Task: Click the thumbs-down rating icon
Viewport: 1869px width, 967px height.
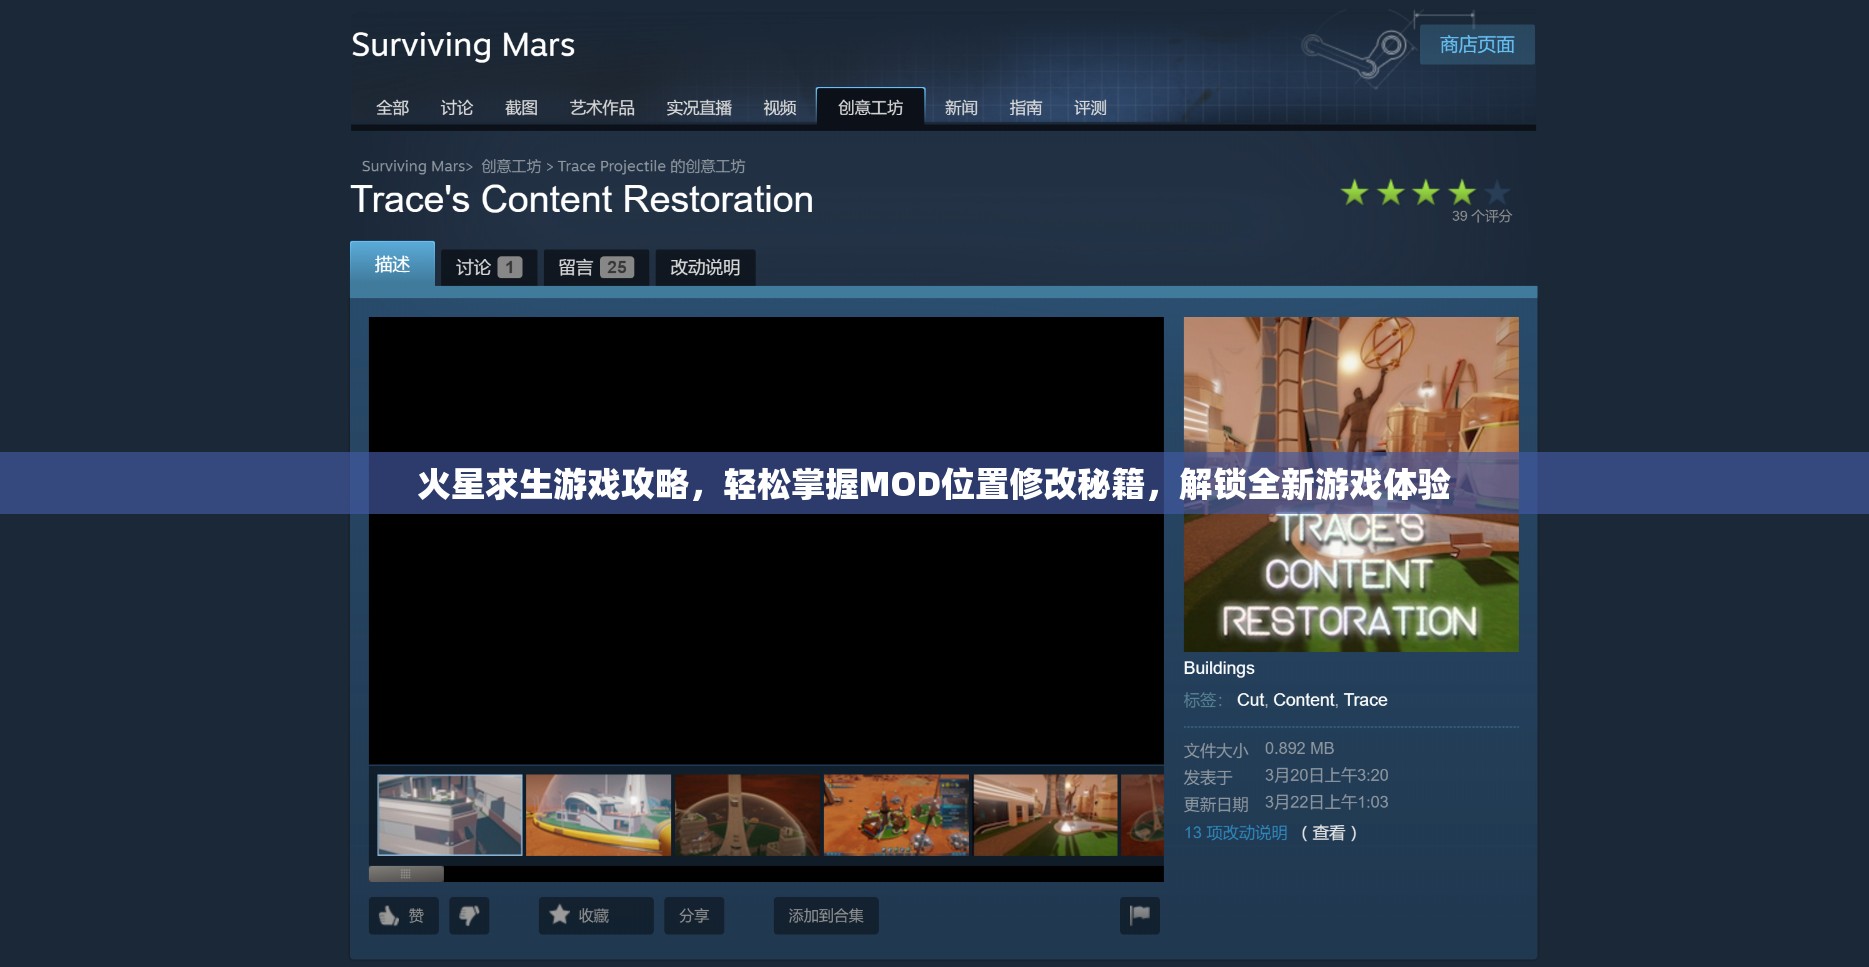Action: click(469, 915)
